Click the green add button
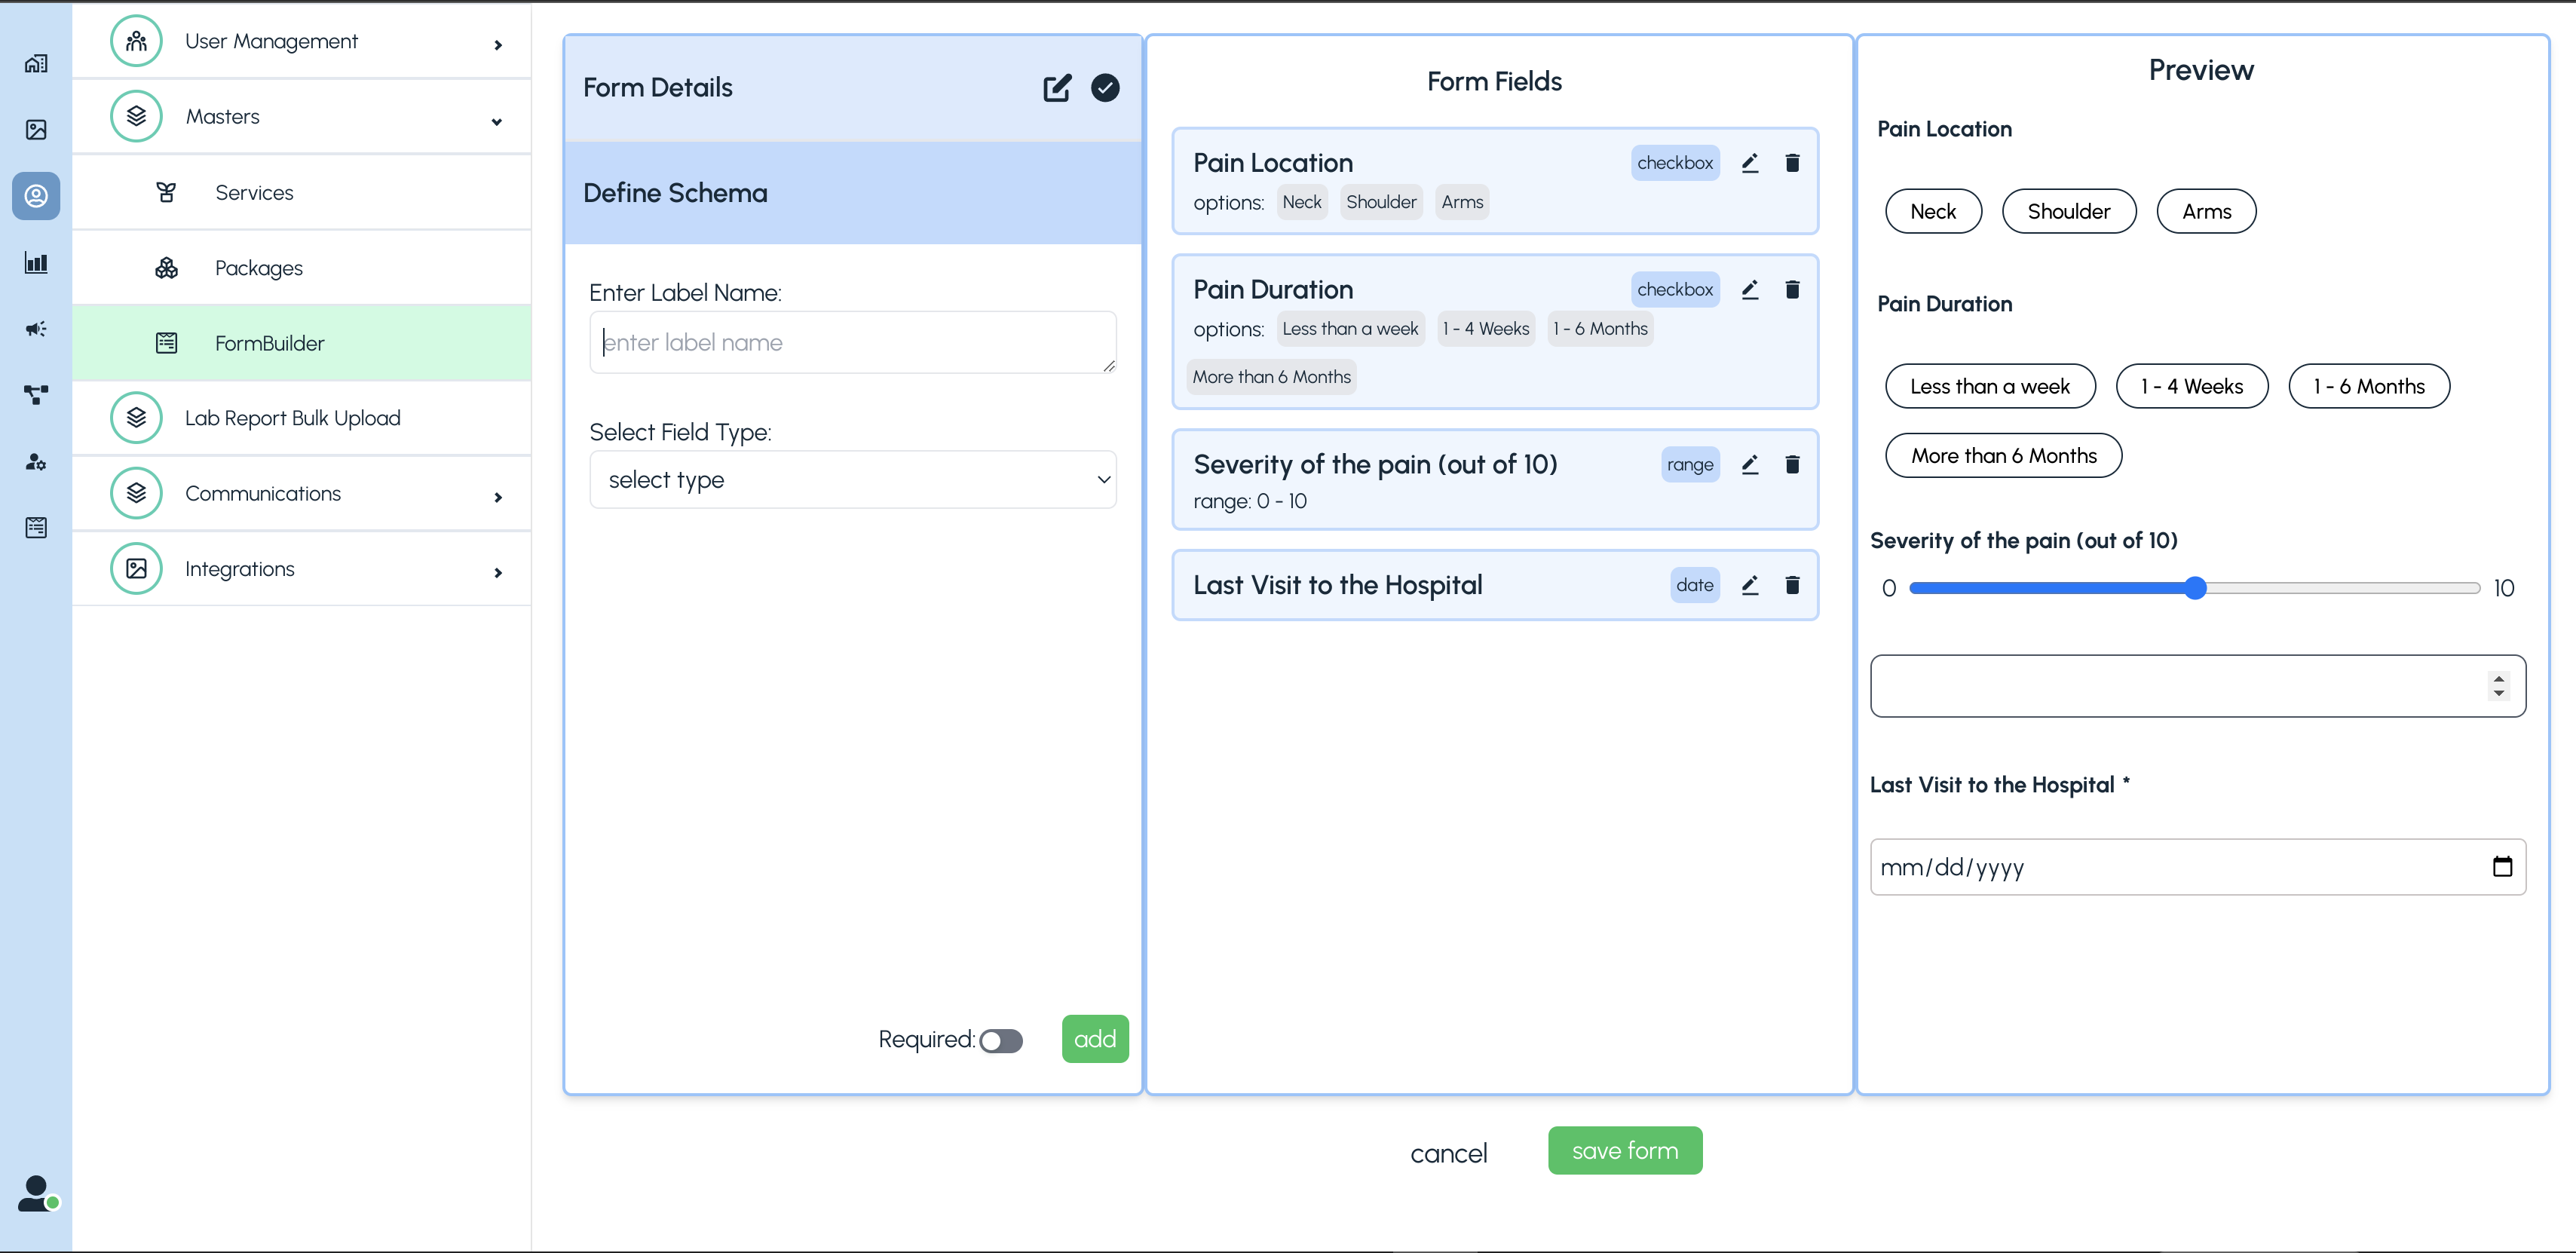Viewport: 2576px width, 1253px height. (x=1095, y=1039)
